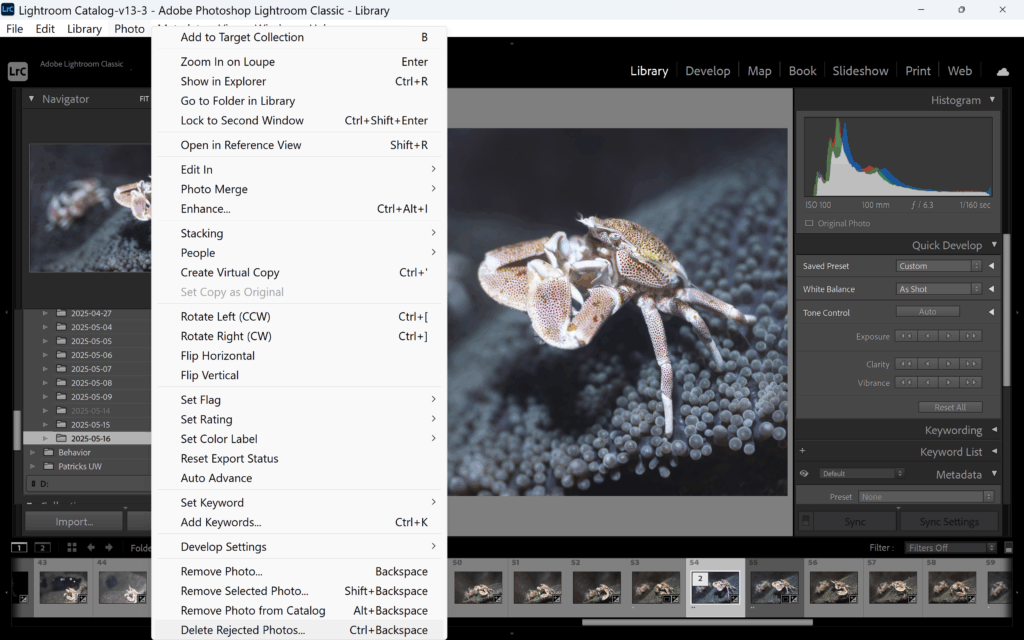Click the Sync Settings button

(949, 521)
